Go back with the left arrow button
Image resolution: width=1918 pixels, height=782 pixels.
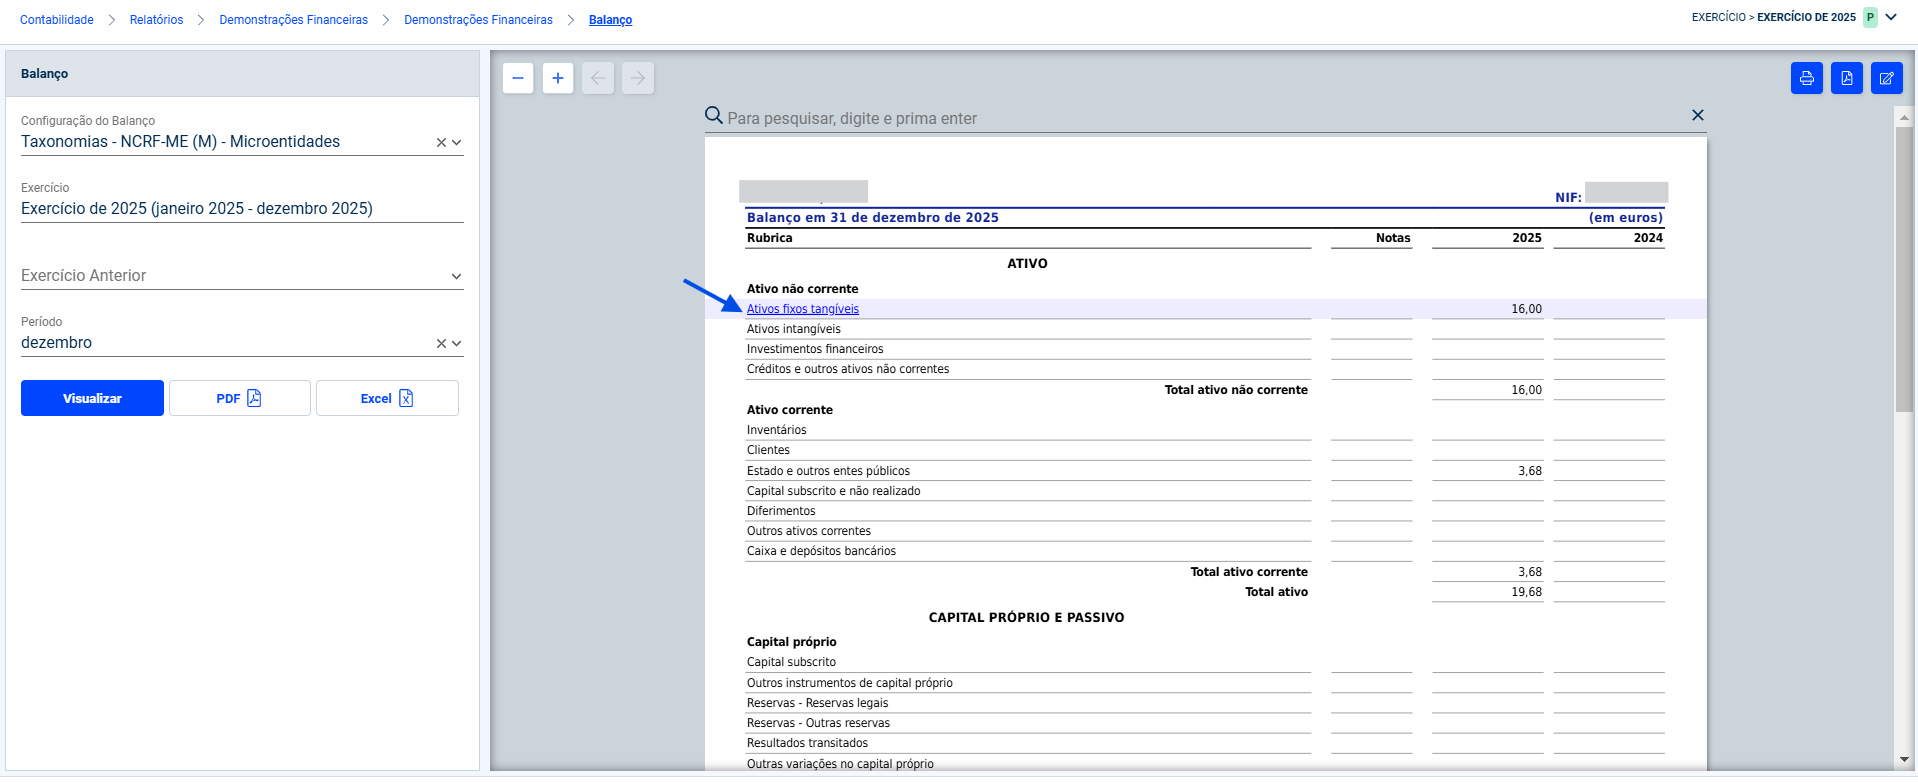tap(598, 78)
